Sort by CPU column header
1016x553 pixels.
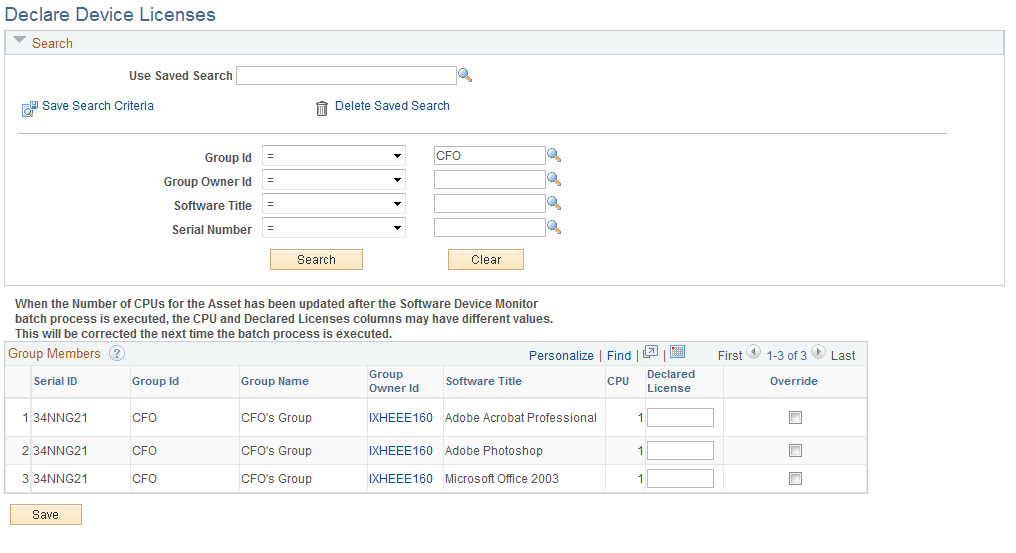tap(618, 381)
